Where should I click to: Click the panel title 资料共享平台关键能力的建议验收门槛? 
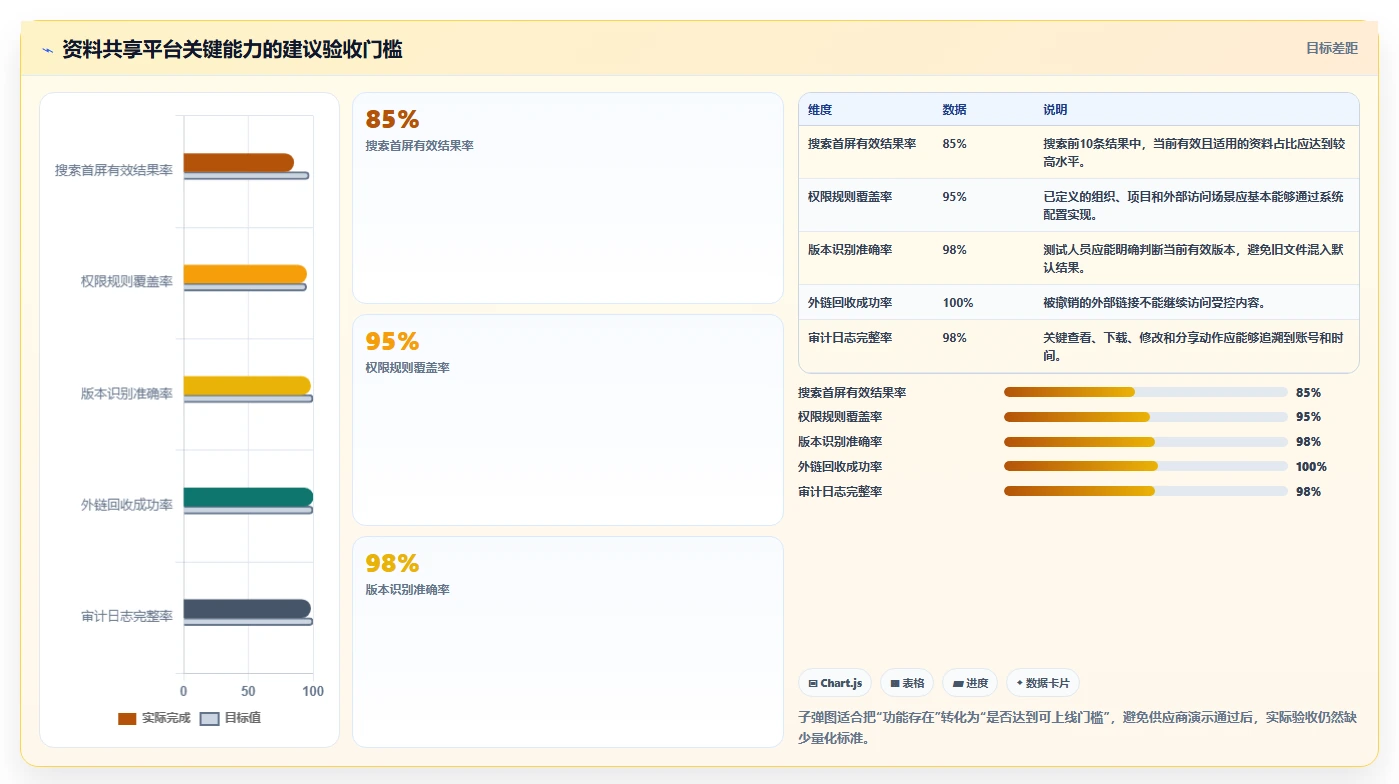click(x=232, y=50)
